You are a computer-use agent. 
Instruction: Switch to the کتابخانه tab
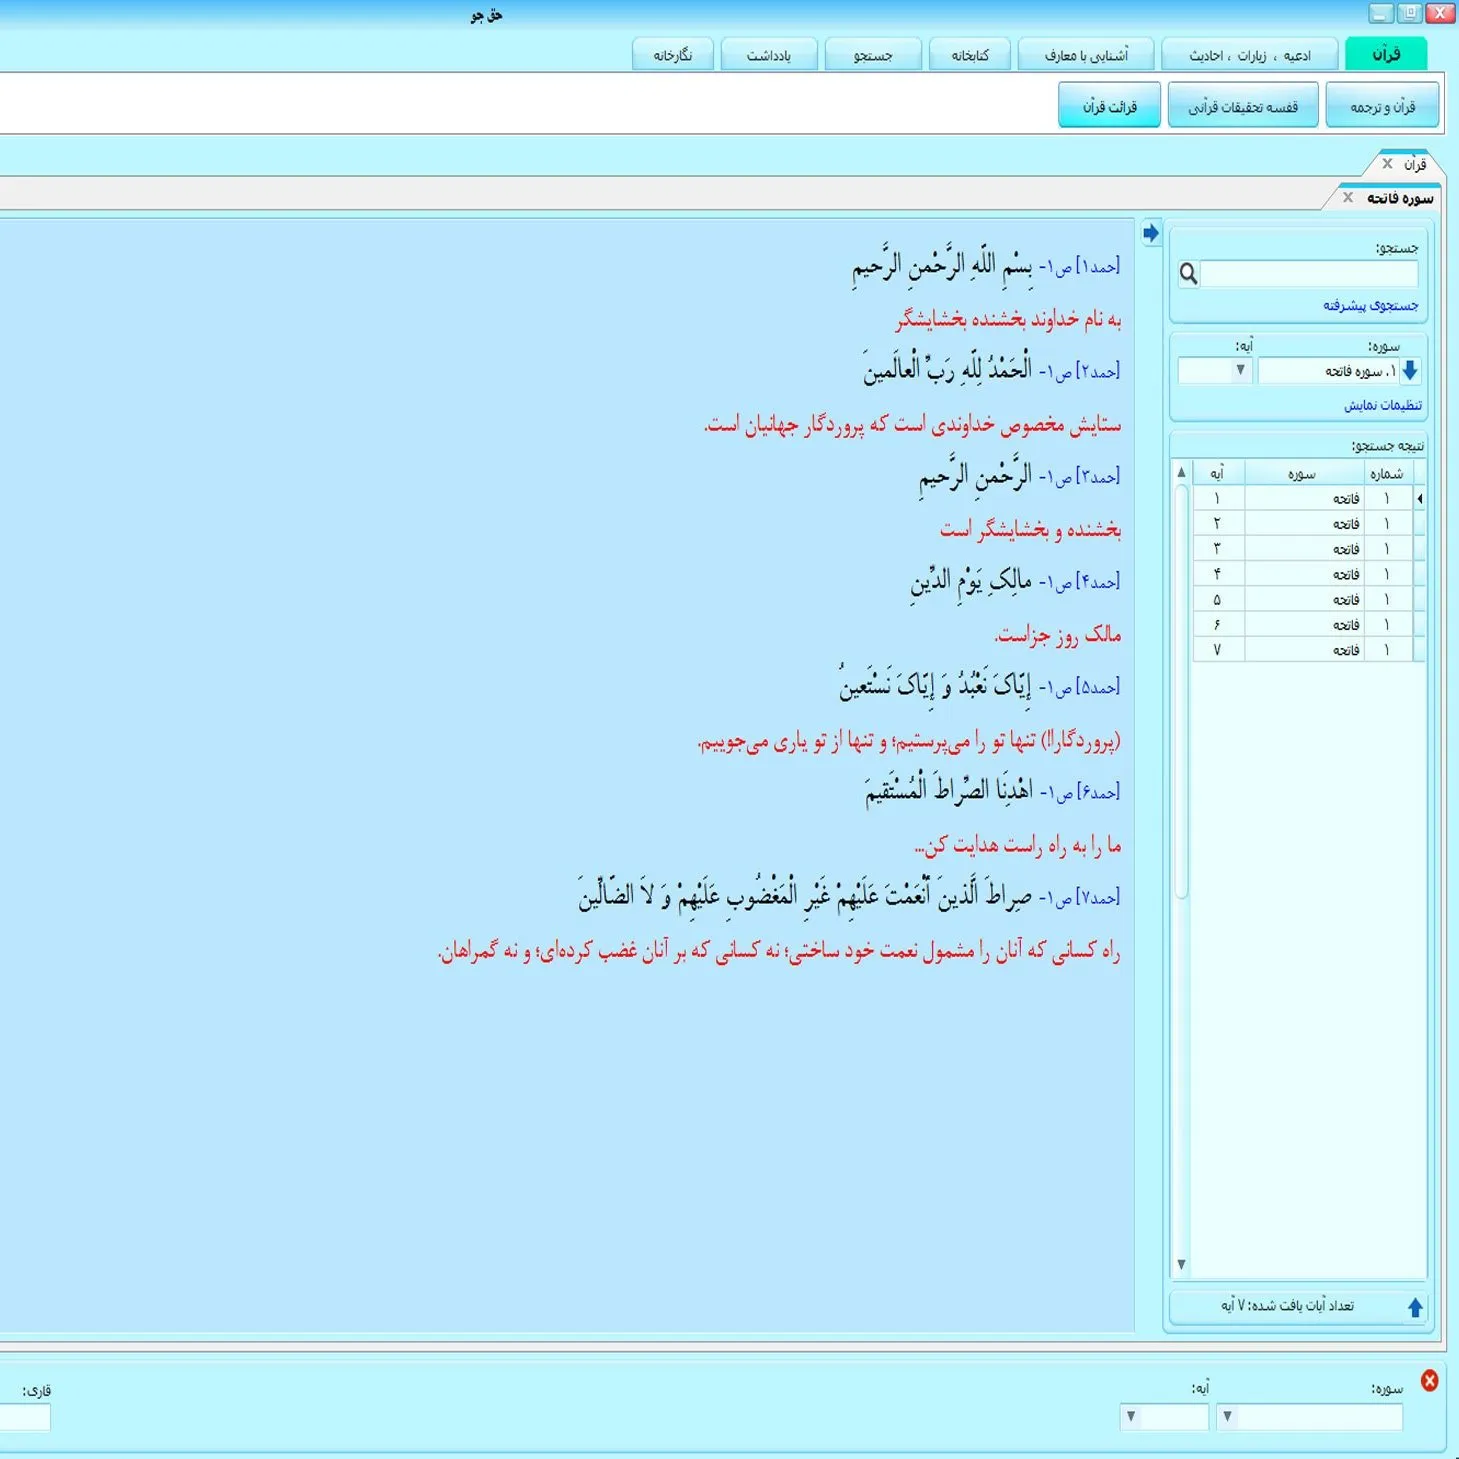969,55
